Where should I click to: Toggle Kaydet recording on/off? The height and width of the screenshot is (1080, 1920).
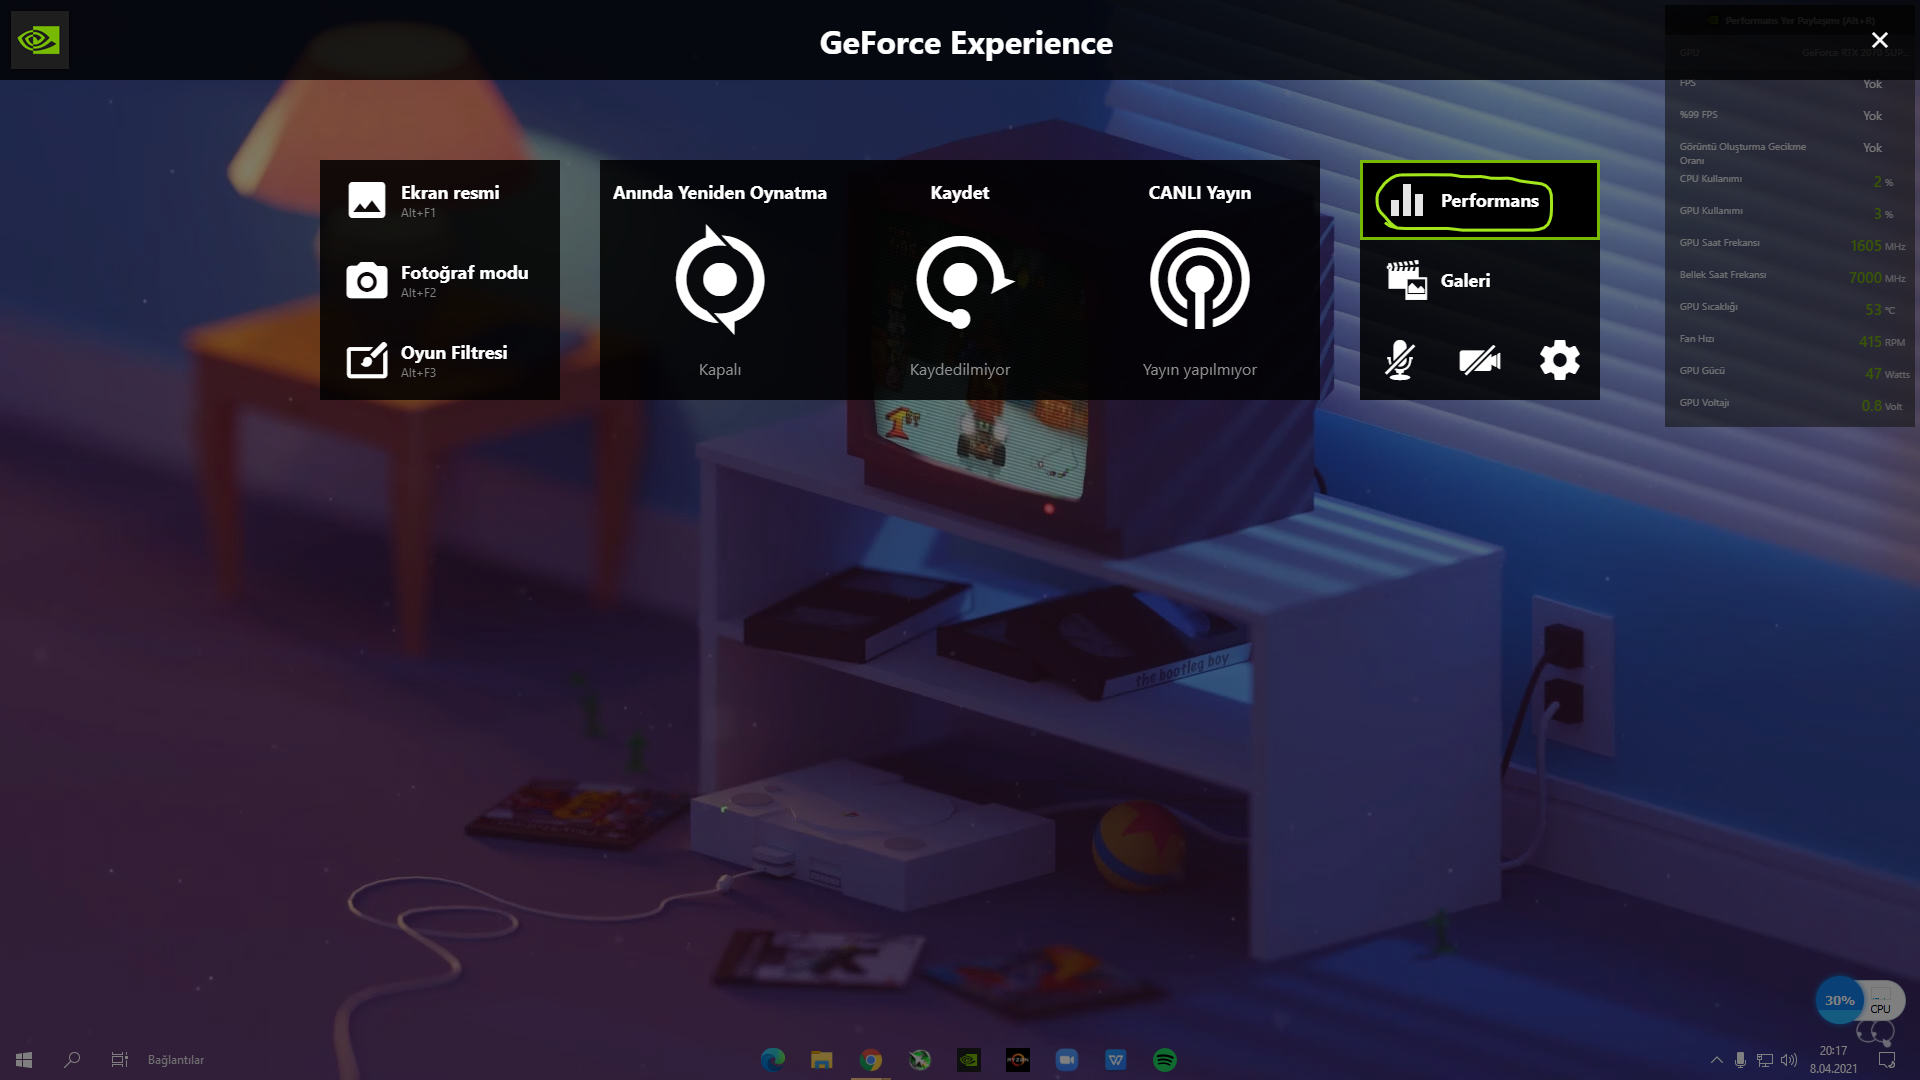pyautogui.click(x=959, y=280)
